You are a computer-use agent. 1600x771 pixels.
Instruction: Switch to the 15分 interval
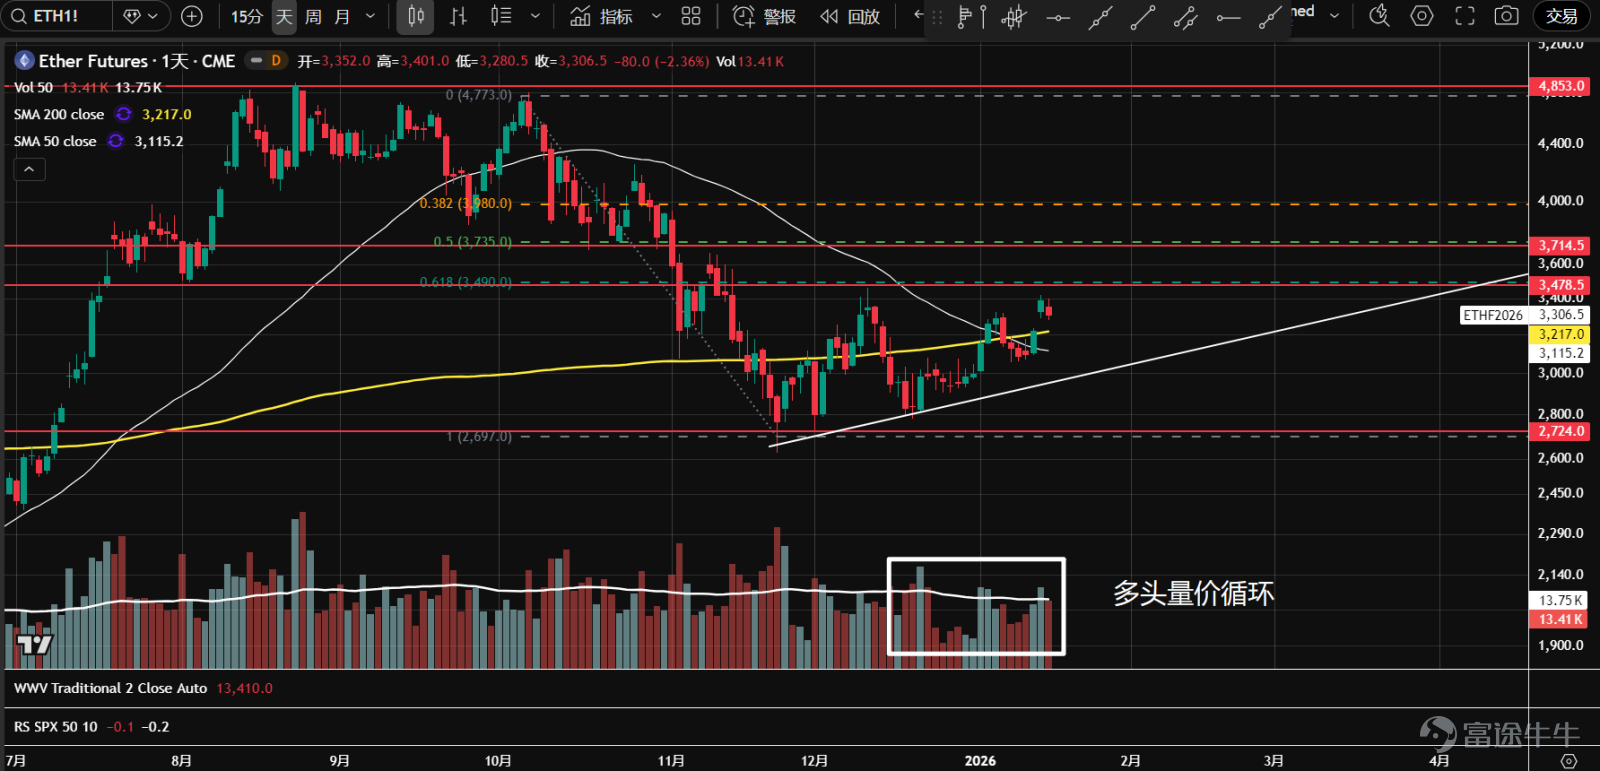246,16
